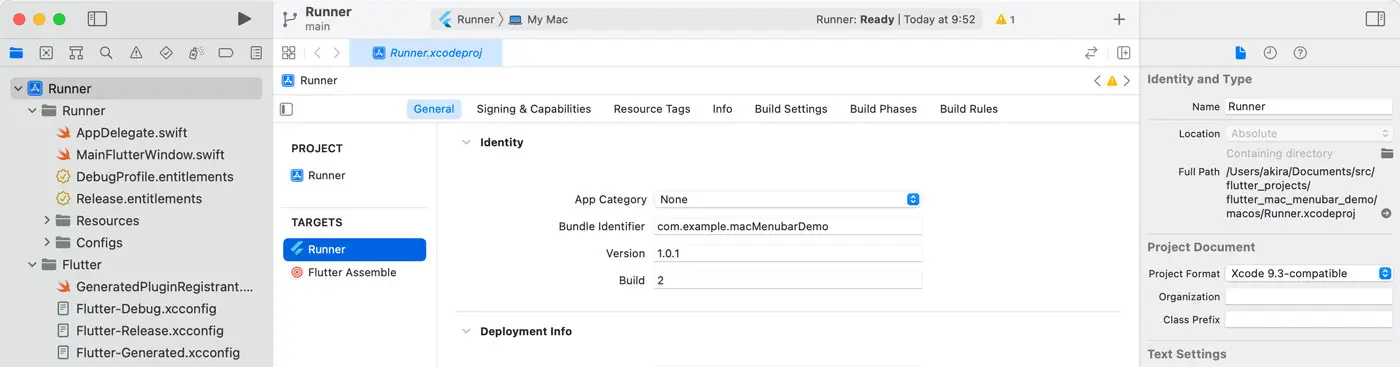Collapse the Identity section
This screenshot has height=367, width=1400.
[x=465, y=142]
